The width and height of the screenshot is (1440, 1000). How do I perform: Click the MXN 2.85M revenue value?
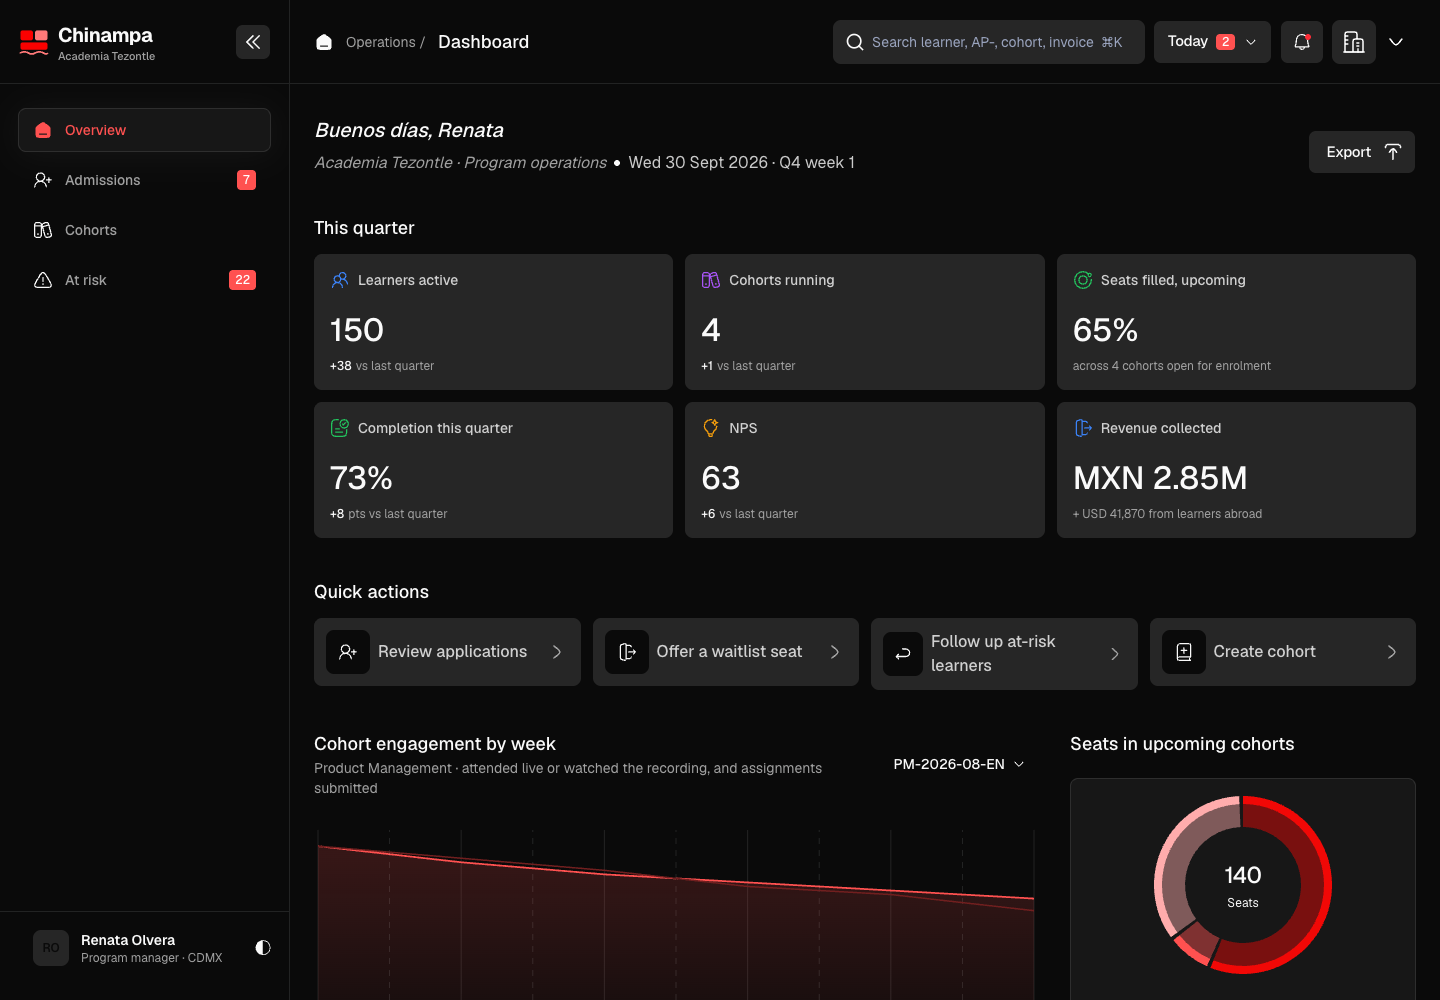point(1160,478)
